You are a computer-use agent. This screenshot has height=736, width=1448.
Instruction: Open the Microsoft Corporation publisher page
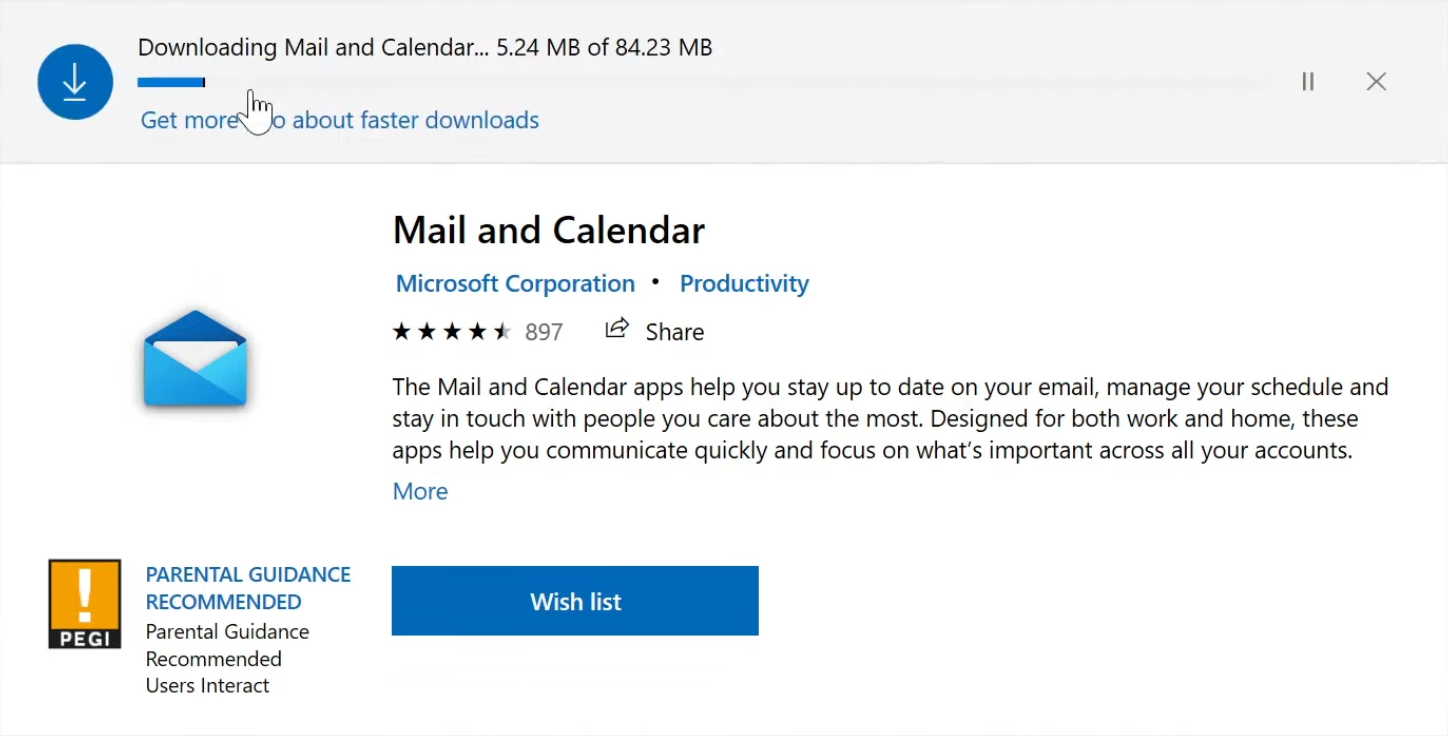pos(515,283)
